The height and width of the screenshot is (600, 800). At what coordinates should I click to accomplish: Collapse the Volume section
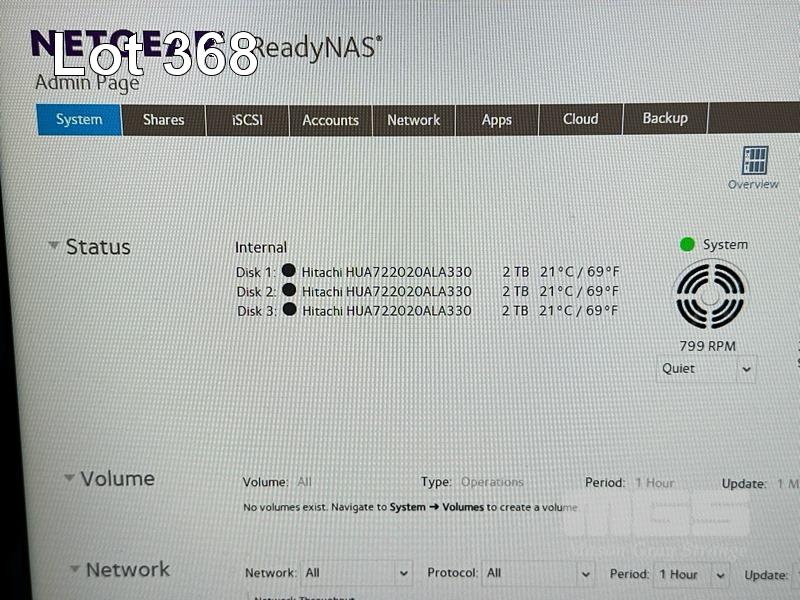tap(69, 478)
